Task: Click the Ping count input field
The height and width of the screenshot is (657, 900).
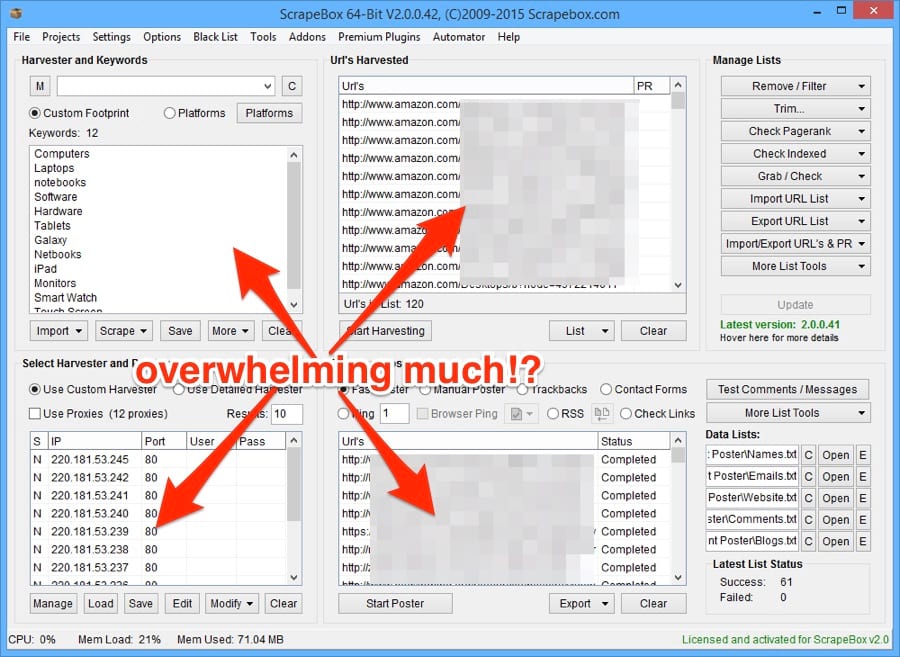Action: 394,414
